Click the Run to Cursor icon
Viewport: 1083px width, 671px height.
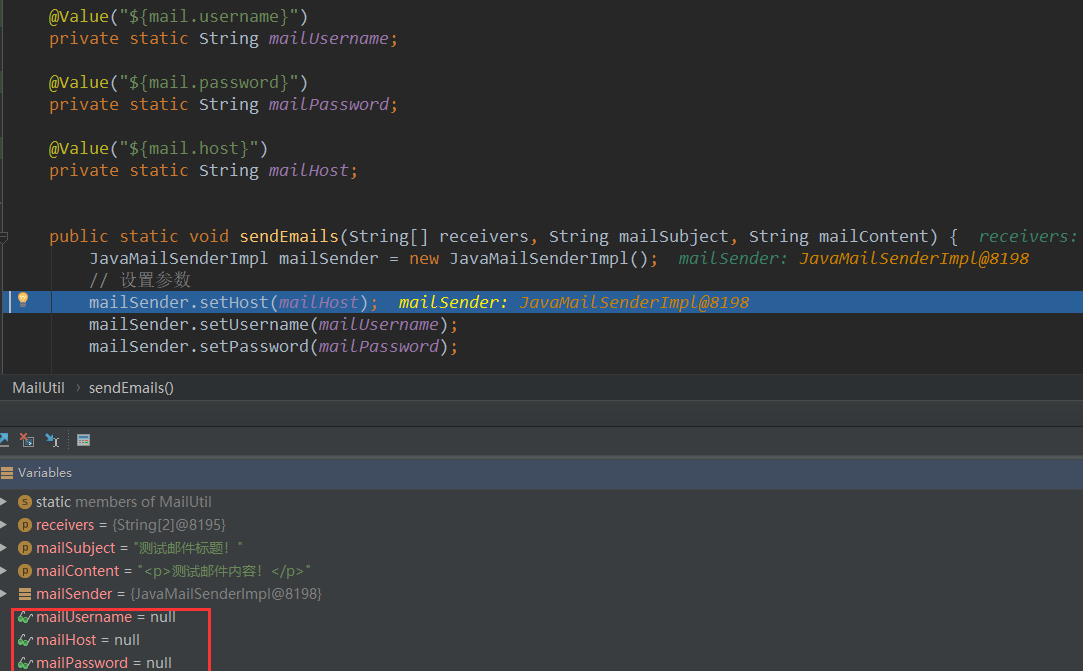[52, 440]
